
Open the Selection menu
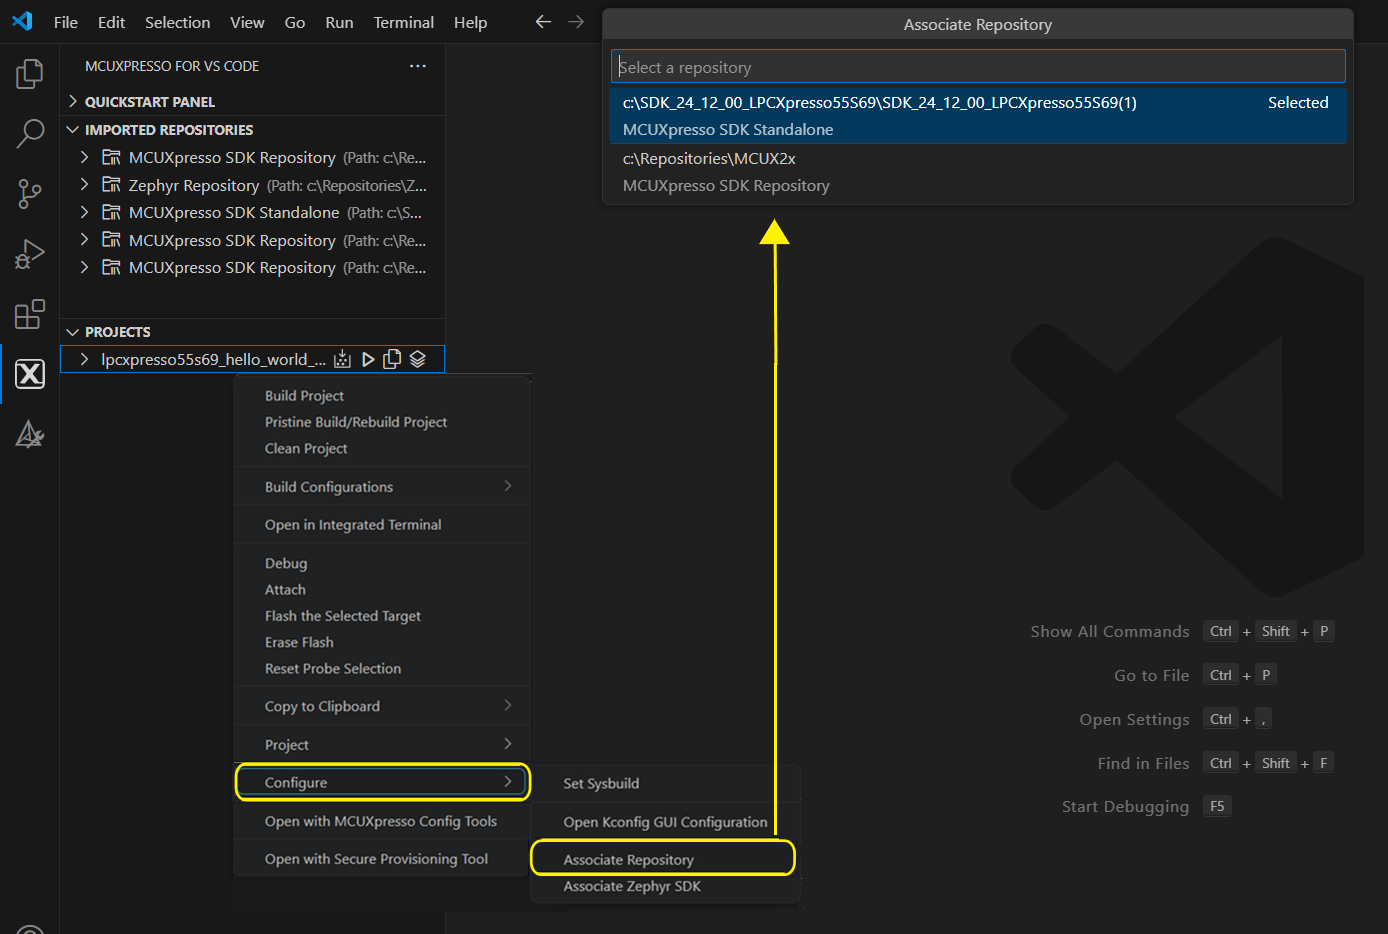177,22
